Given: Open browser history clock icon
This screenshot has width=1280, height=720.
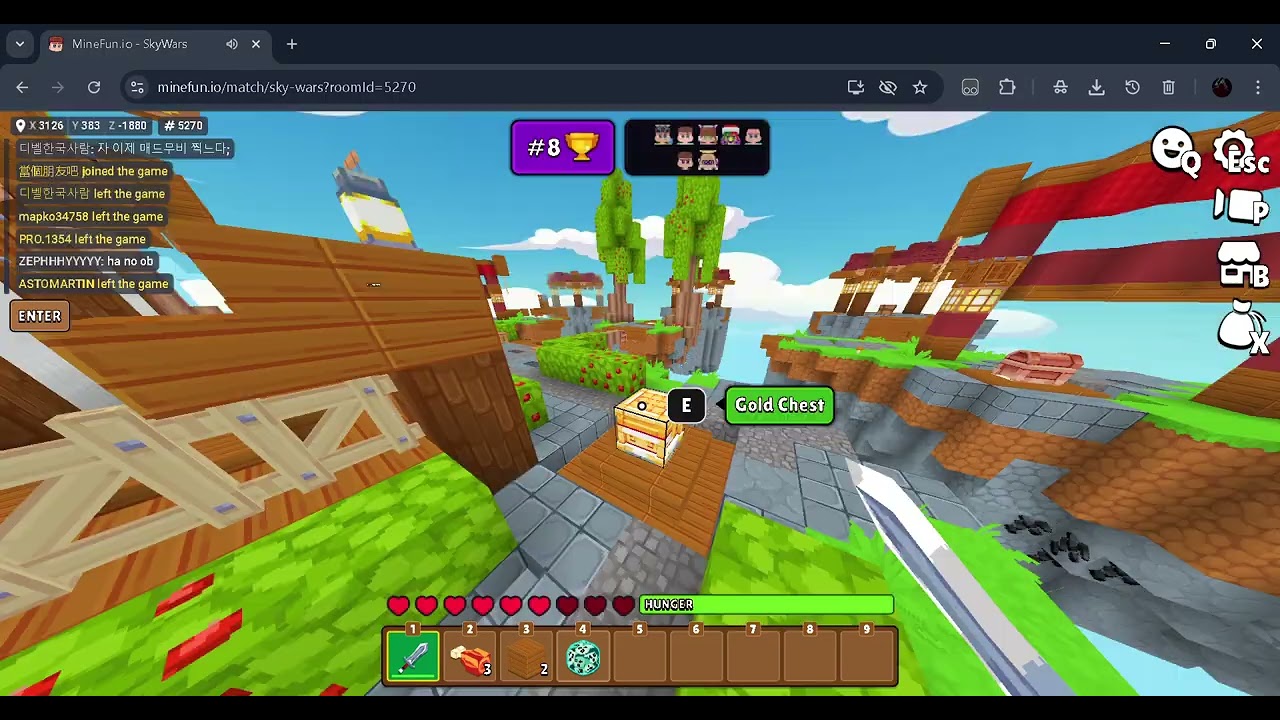Looking at the screenshot, I should pyautogui.click(x=1133, y=87).
